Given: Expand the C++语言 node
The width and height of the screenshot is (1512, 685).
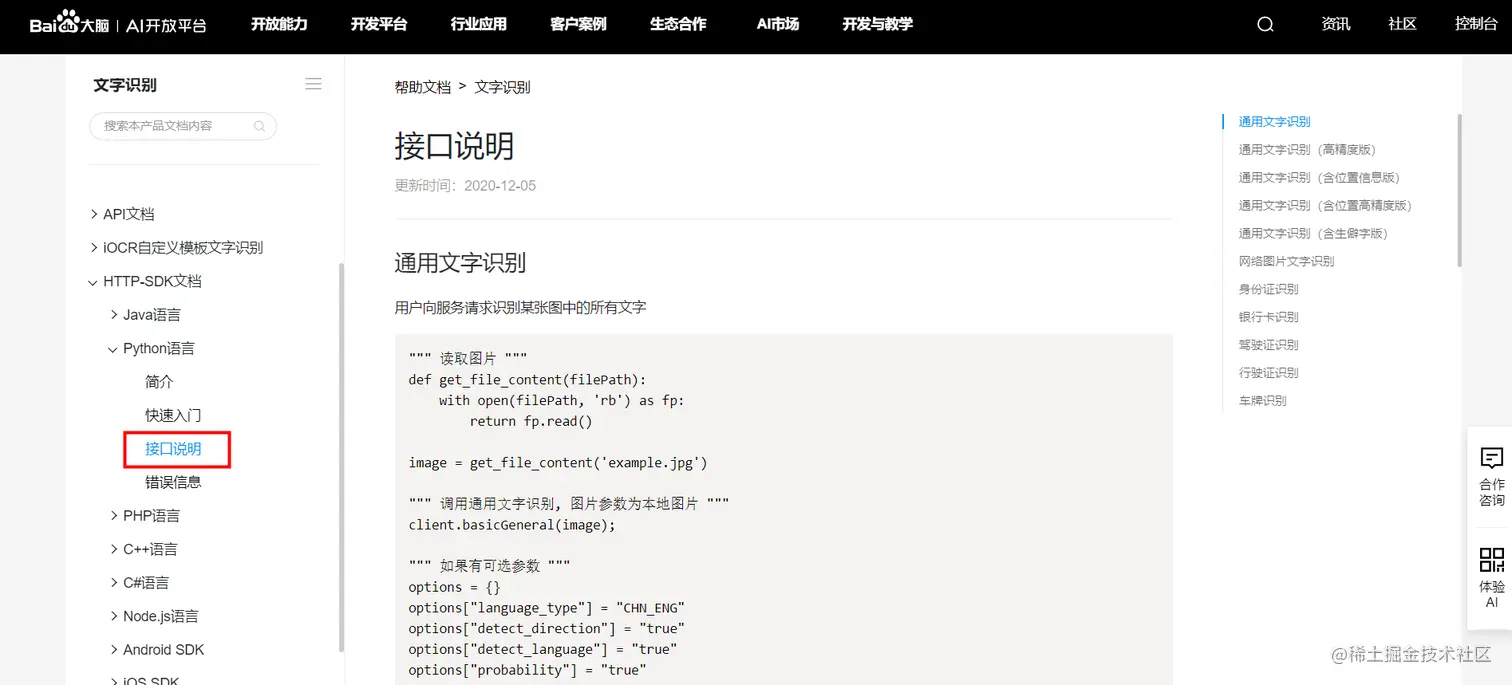Looking at the screenshot, I should click(114, 549).
